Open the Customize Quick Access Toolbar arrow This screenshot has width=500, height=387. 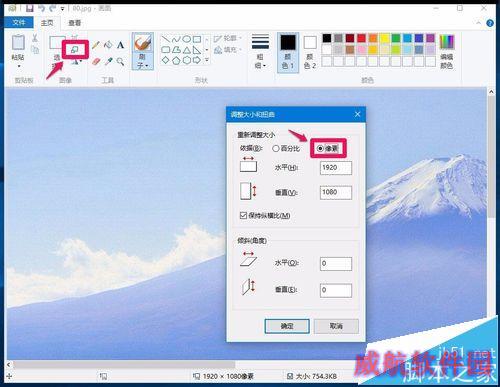click(62, 8)
